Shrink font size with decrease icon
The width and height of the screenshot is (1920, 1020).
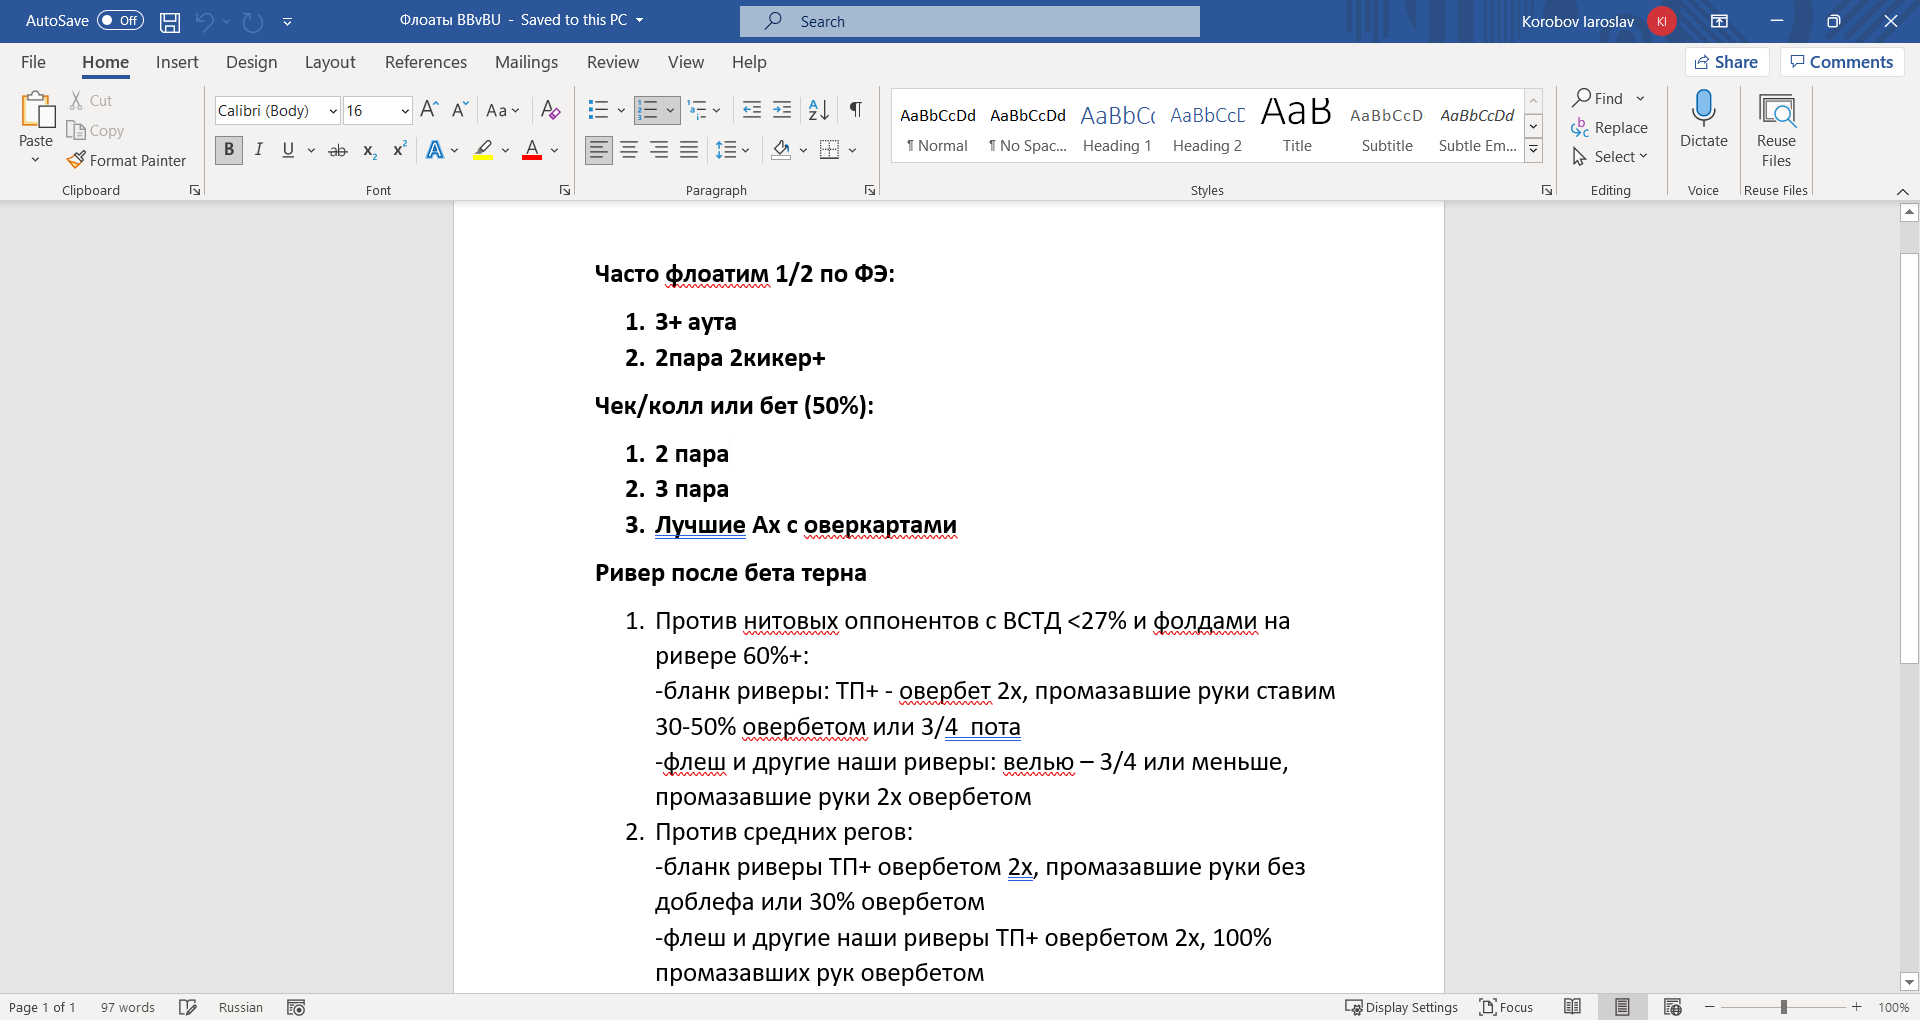pyautogui.click(x=460, y=110)
